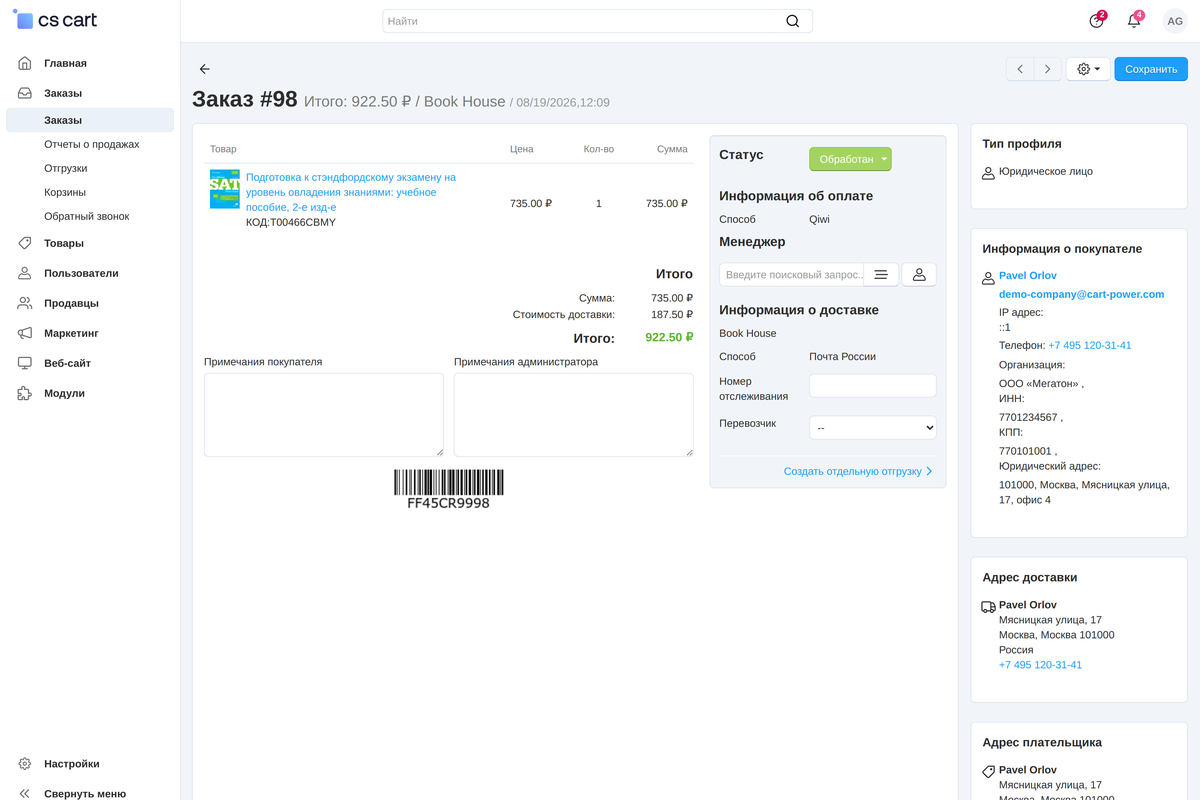Go to previous order with left chevron
Viewport: 1200px width, 800px height.
[x=1020, y=69]
